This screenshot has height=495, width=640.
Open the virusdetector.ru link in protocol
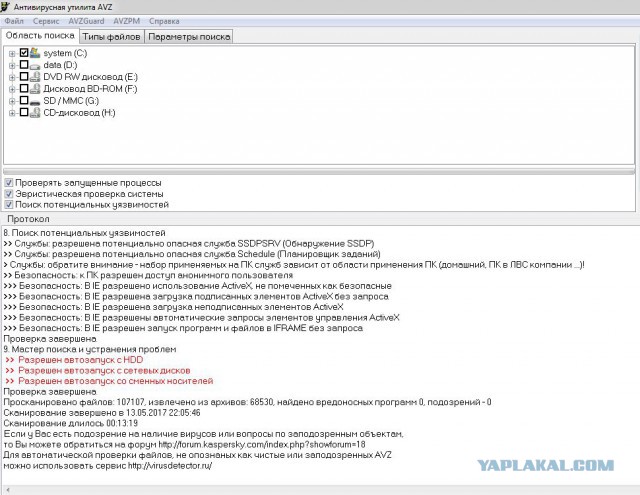pyautogui.click(x=170, y=466)
